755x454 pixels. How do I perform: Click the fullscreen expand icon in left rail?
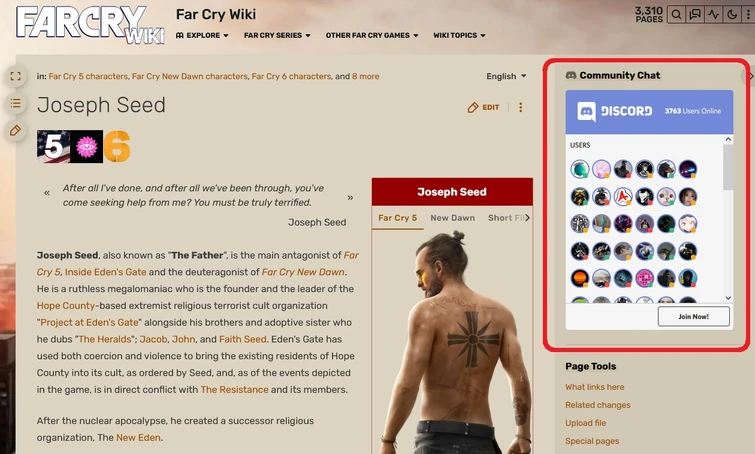coord(15,76)
